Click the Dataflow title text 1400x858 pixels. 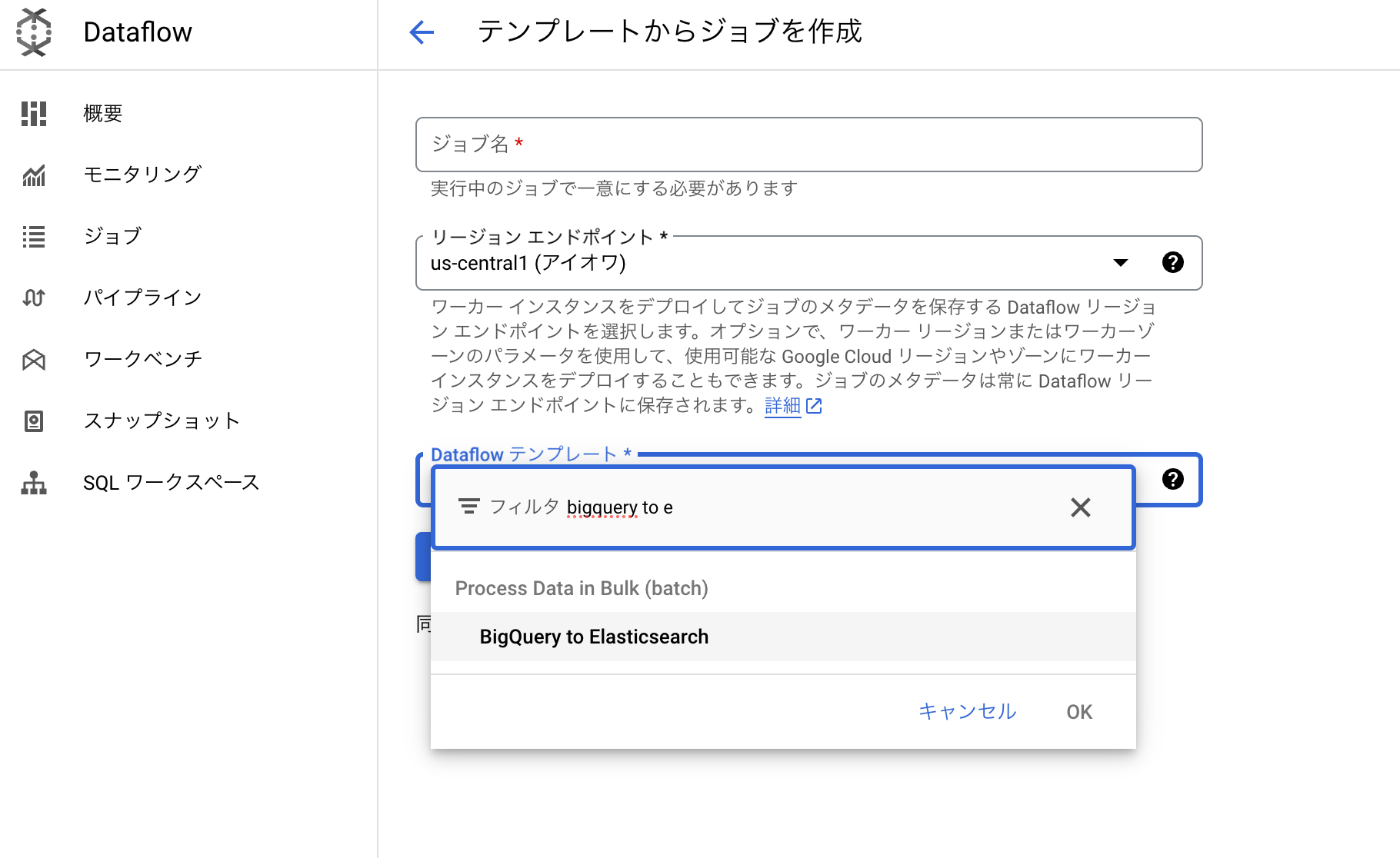138,33
